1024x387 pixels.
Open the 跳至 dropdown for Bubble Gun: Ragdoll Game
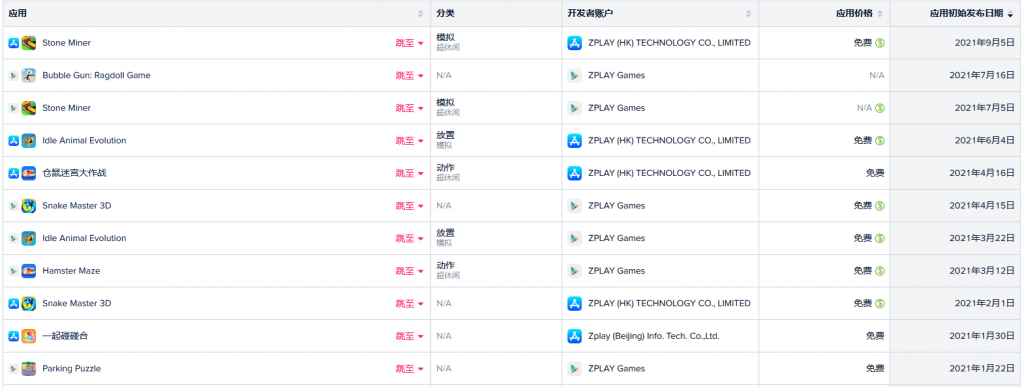tap(409, 76)
